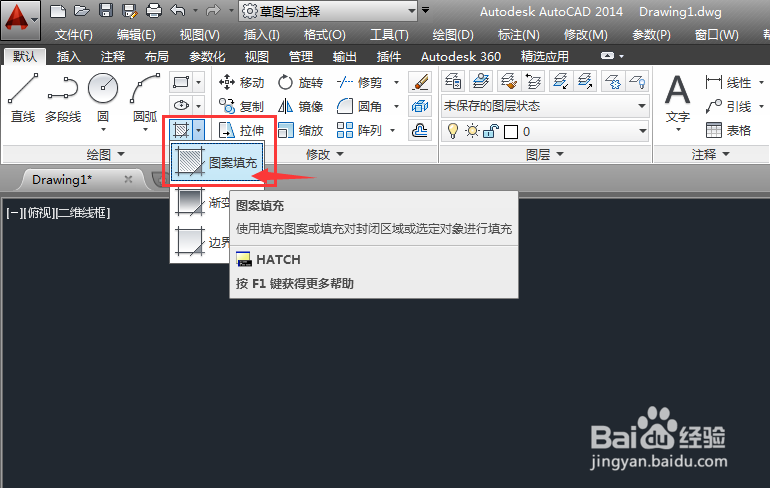Click the Hatch tool icon in draw panel
Image resolution: width=770 pixels, height=488 pixels.
[x=181, y=130]
